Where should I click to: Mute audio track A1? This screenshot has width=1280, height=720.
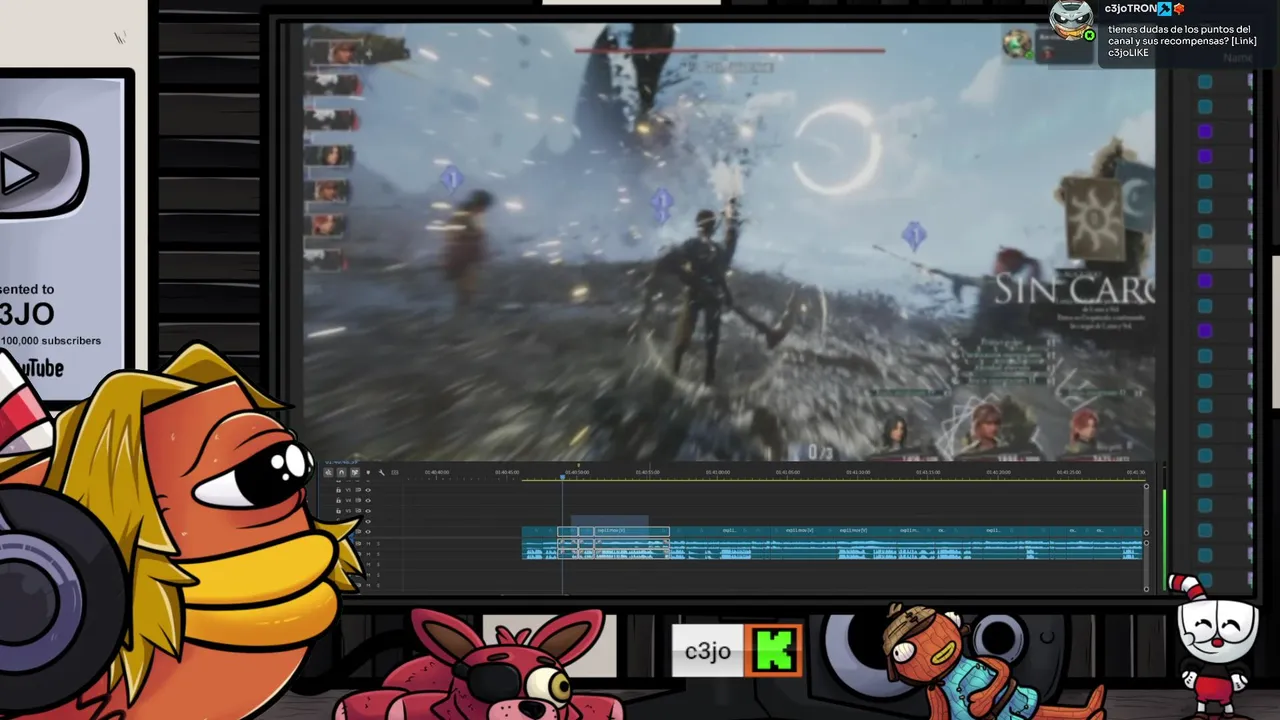coord(368,544)
